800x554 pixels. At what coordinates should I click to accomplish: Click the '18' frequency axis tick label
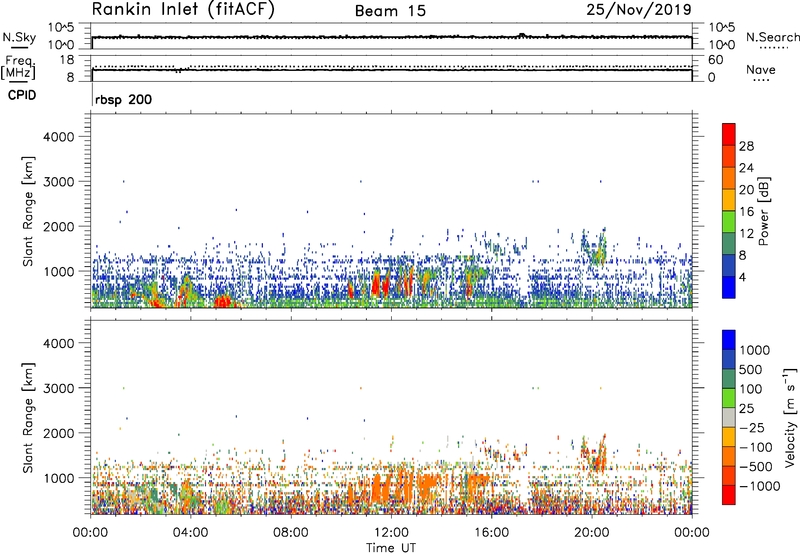(x=68, y=60)
